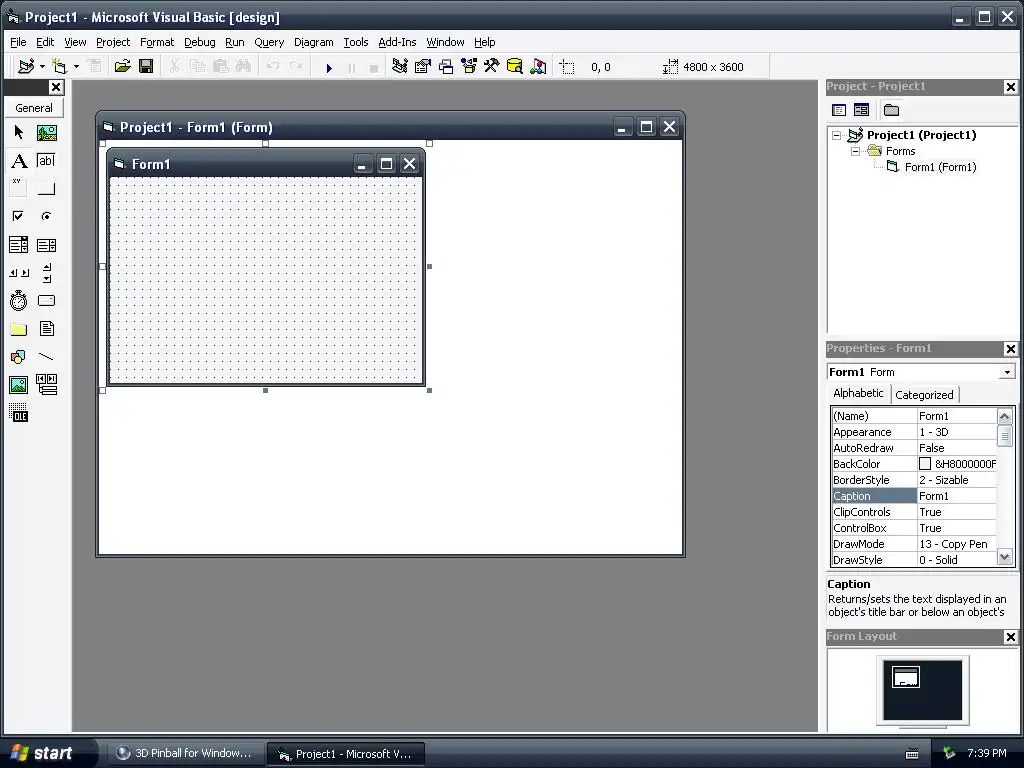Click View Object in Project panel
This screenshot has height=768, width=1024.
coord(861,110)
